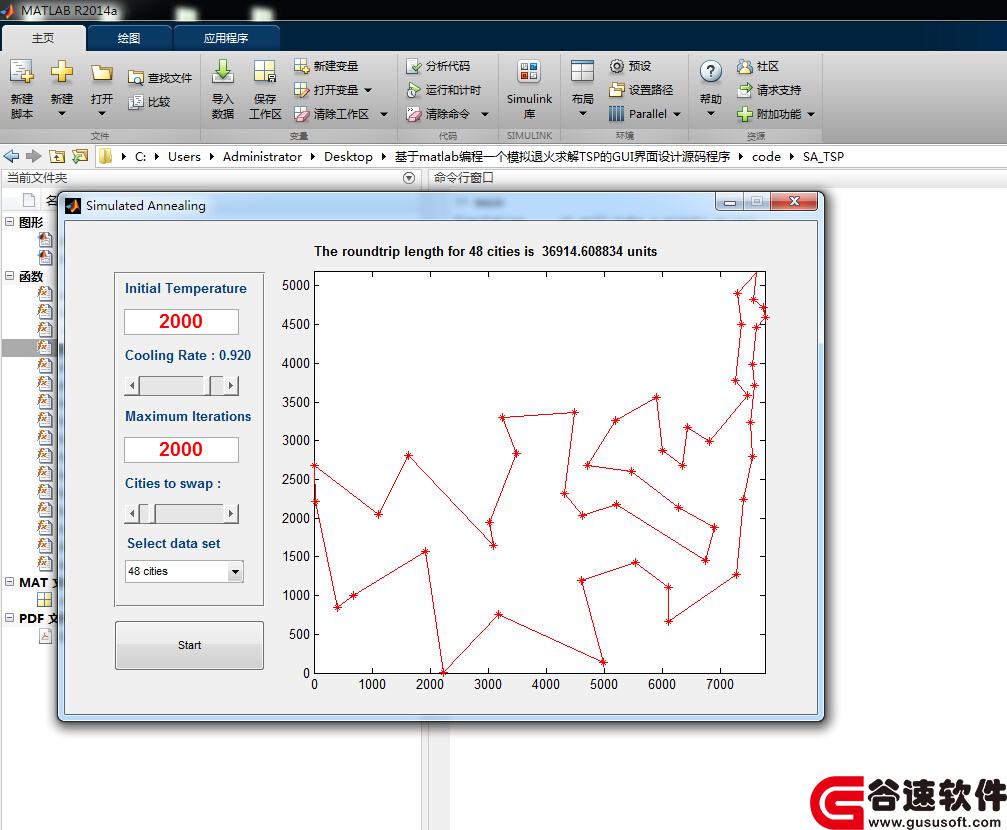Click code in the address path
Viewport: 1007px width, 830px height.
(x=766, y=156)
